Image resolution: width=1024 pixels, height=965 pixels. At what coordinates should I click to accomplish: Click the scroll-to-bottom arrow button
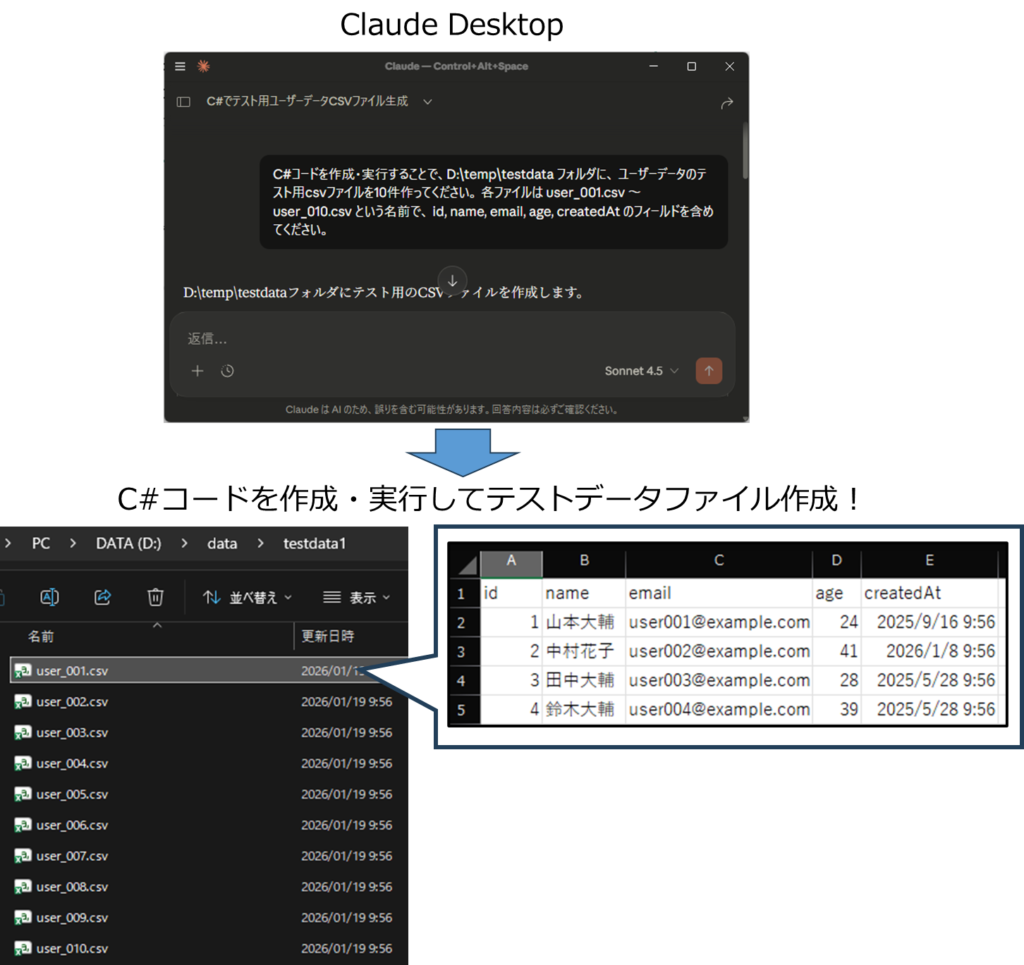tap(452, 281)
